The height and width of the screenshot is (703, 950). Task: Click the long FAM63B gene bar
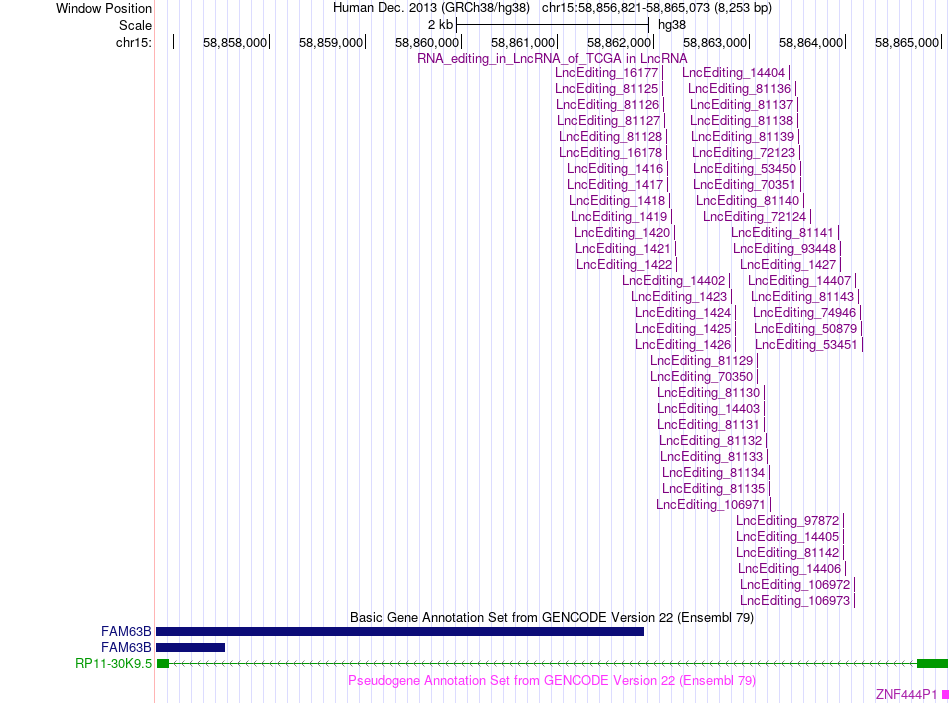400,631
